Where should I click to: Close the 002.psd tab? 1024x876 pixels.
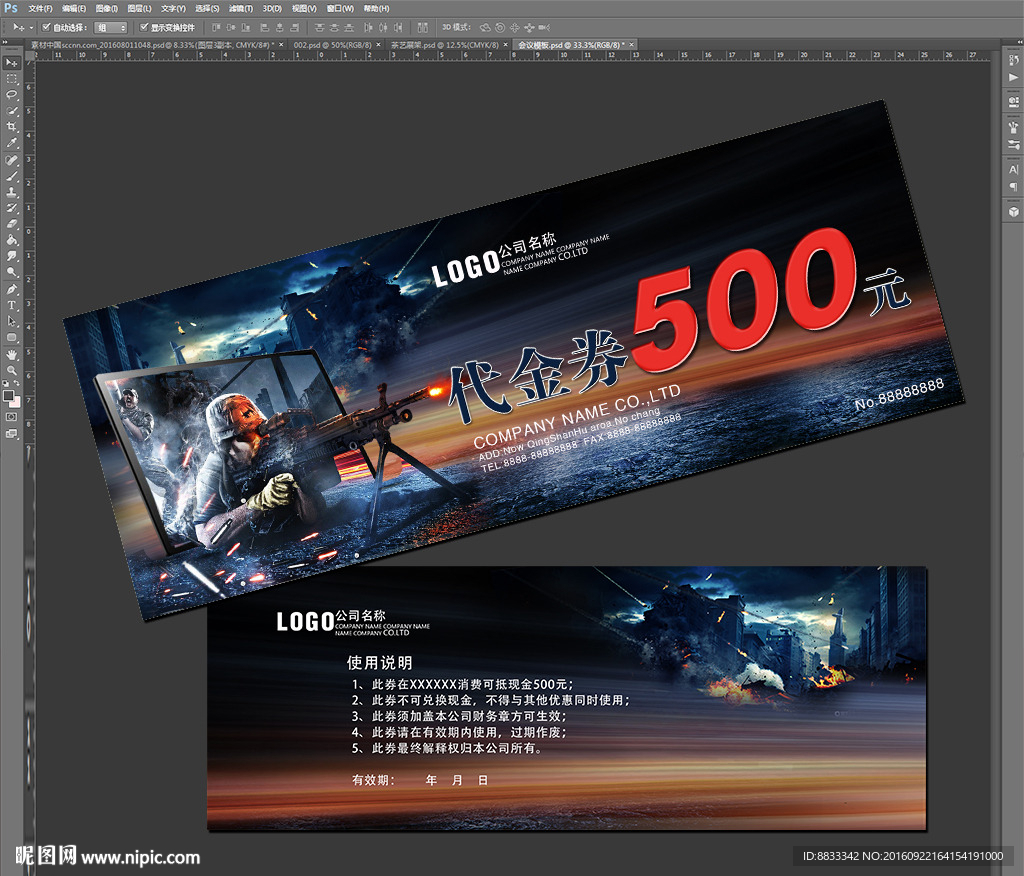(x=379, y=45)
